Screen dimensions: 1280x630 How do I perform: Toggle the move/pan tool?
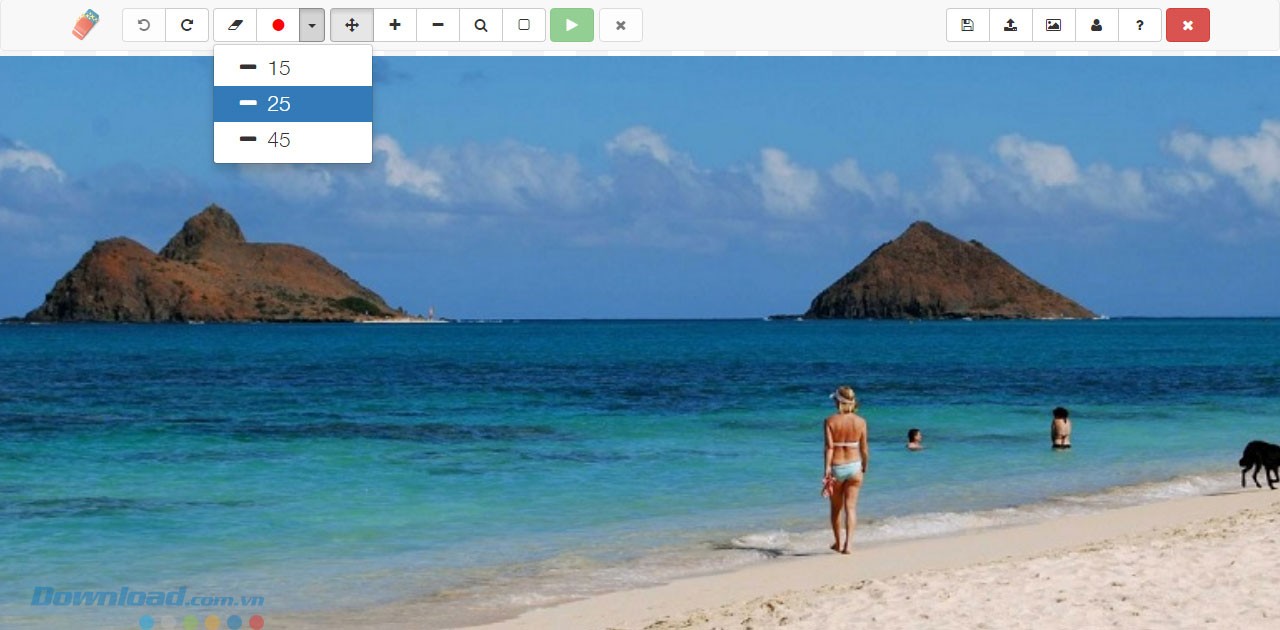click(352, 25)
